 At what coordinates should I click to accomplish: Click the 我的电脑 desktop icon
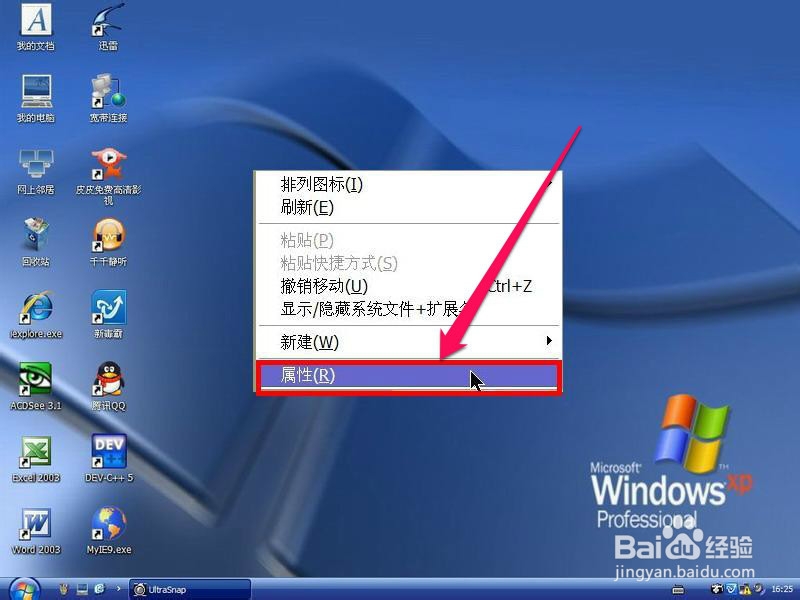coord(36,98)
